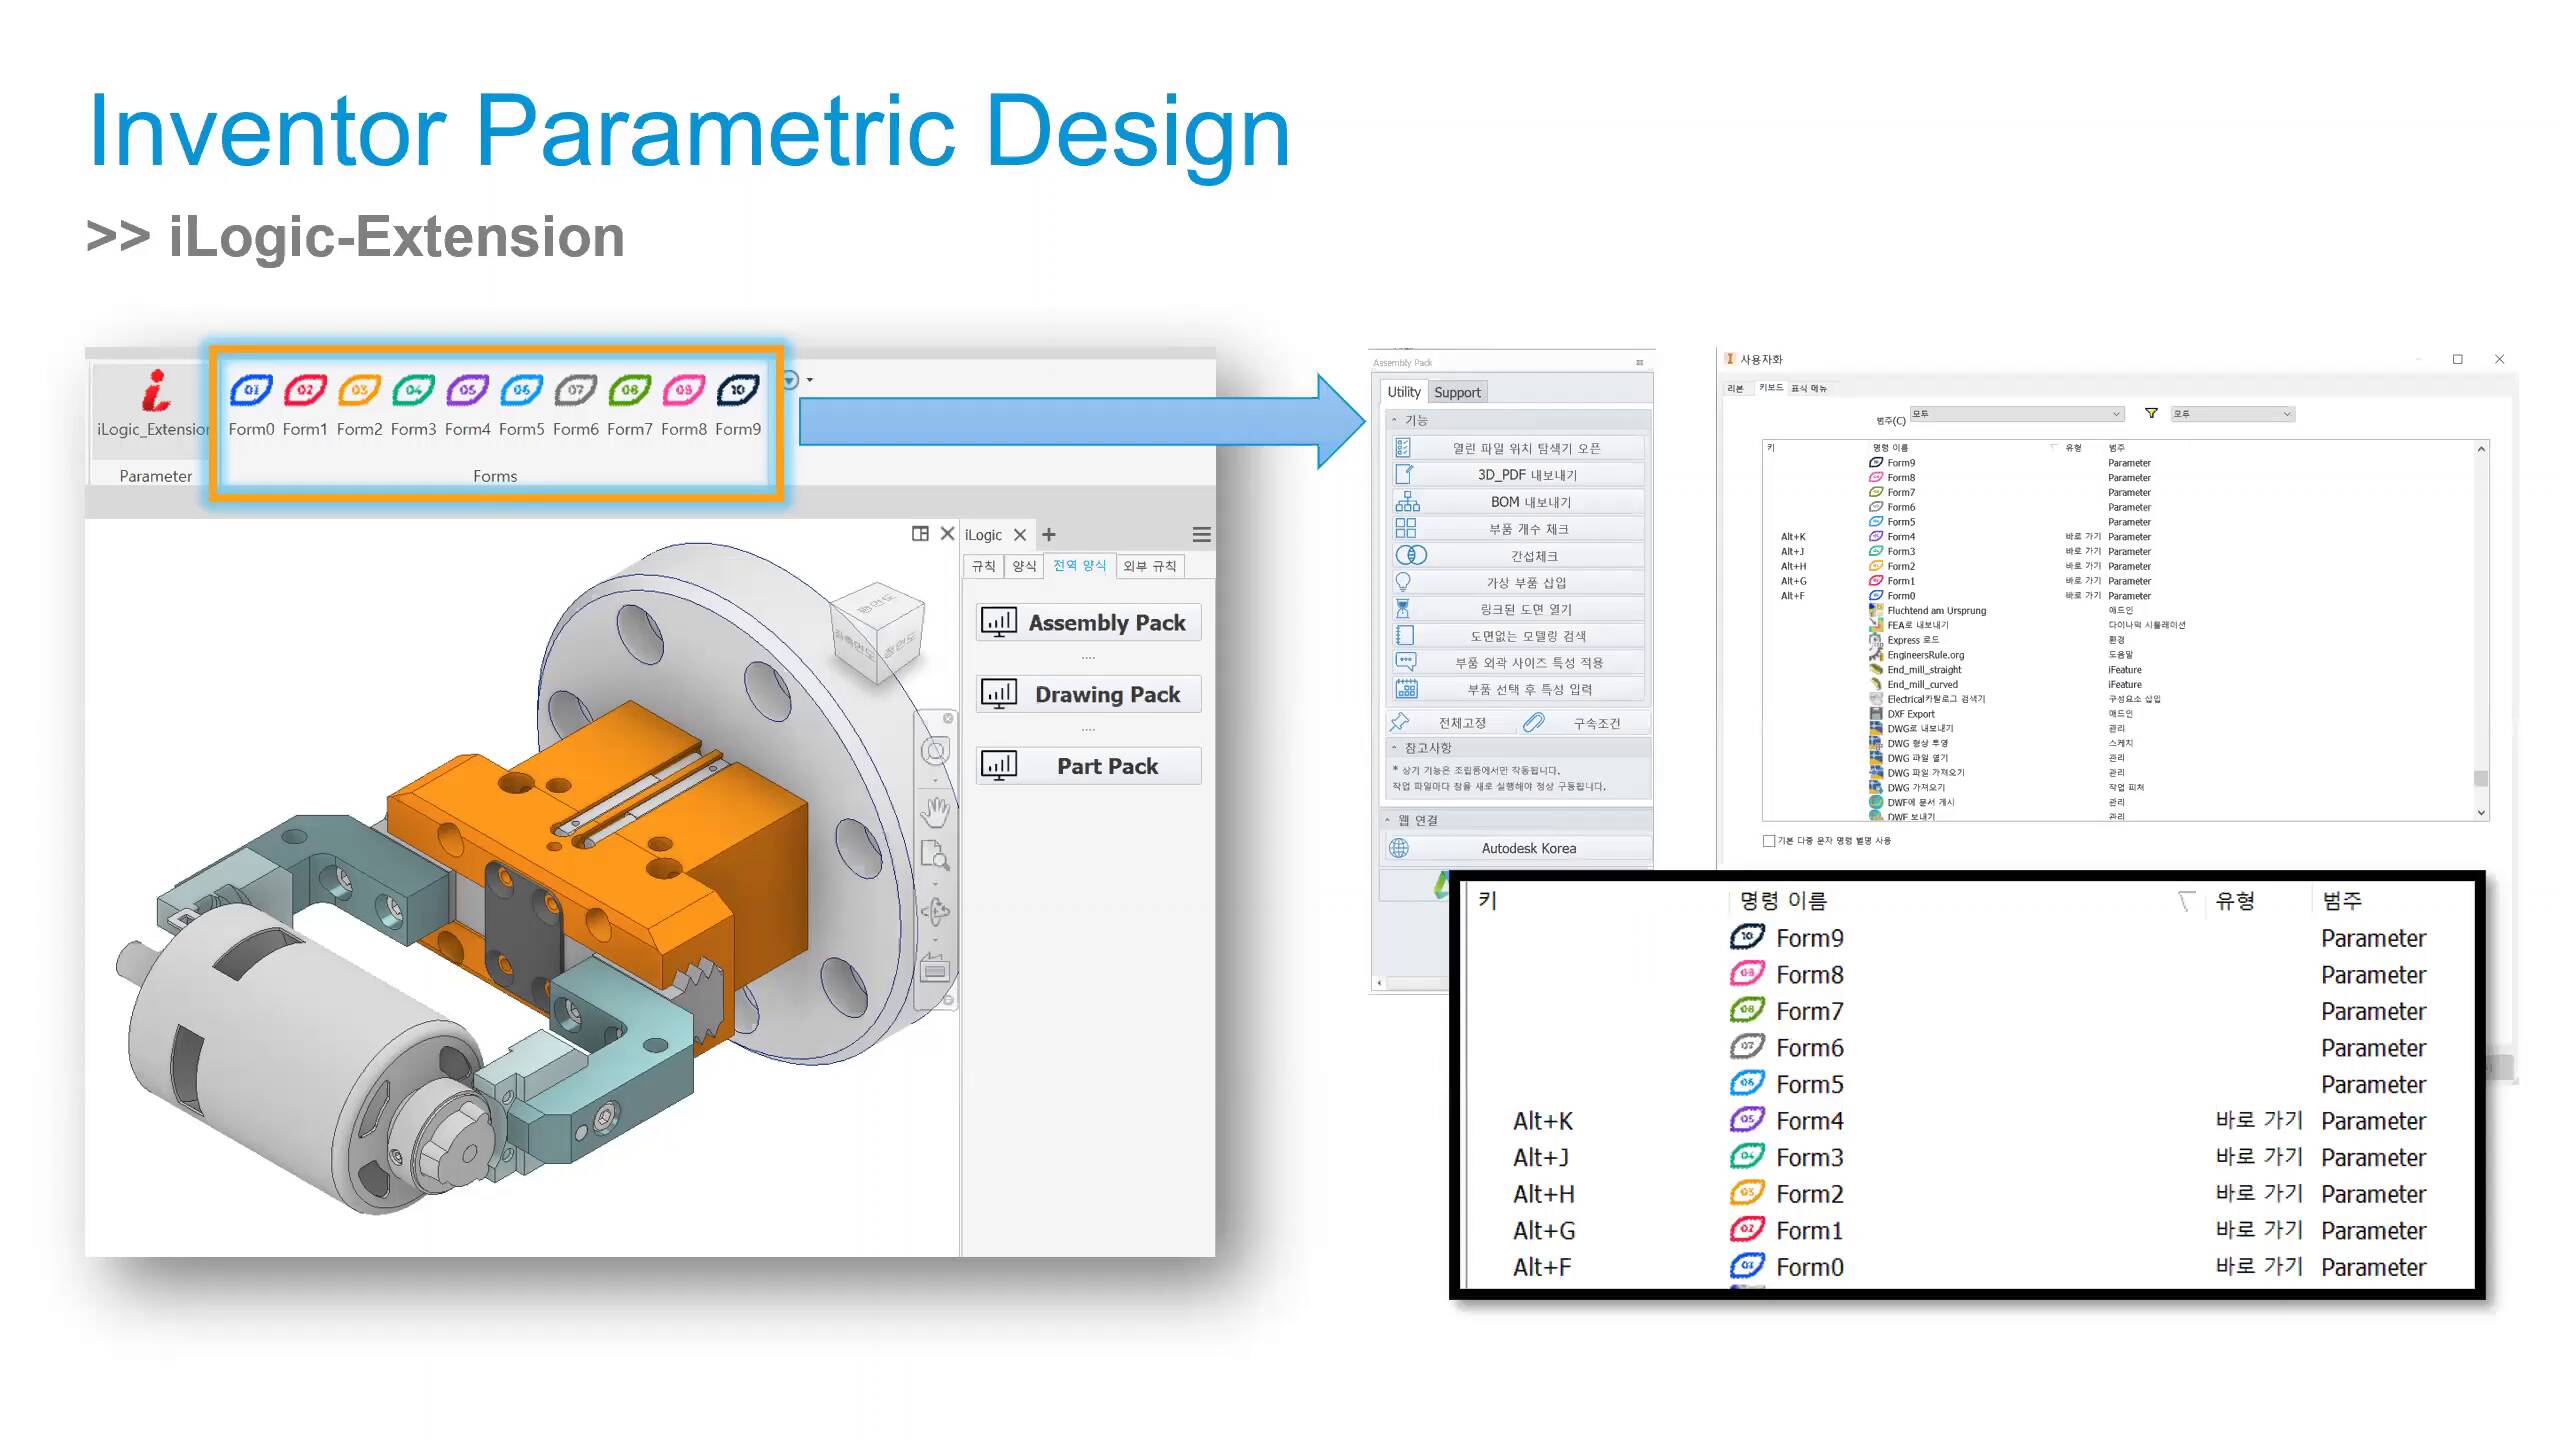Click the Autodesk Korea globe icon
Screen dimensions: 2560x1440
[x=1401, y=847]
